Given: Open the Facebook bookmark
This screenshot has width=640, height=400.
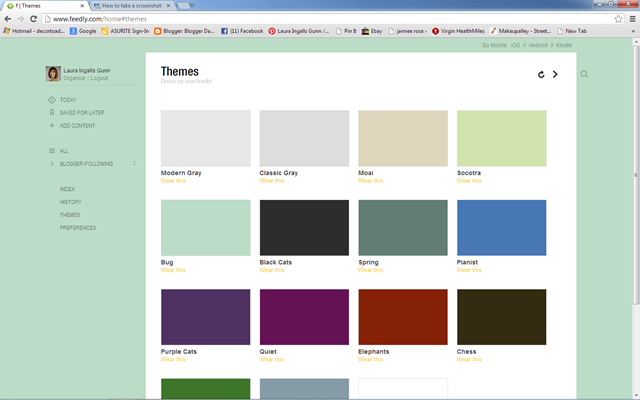Looking at the screenshot, I should pos(242,31).
